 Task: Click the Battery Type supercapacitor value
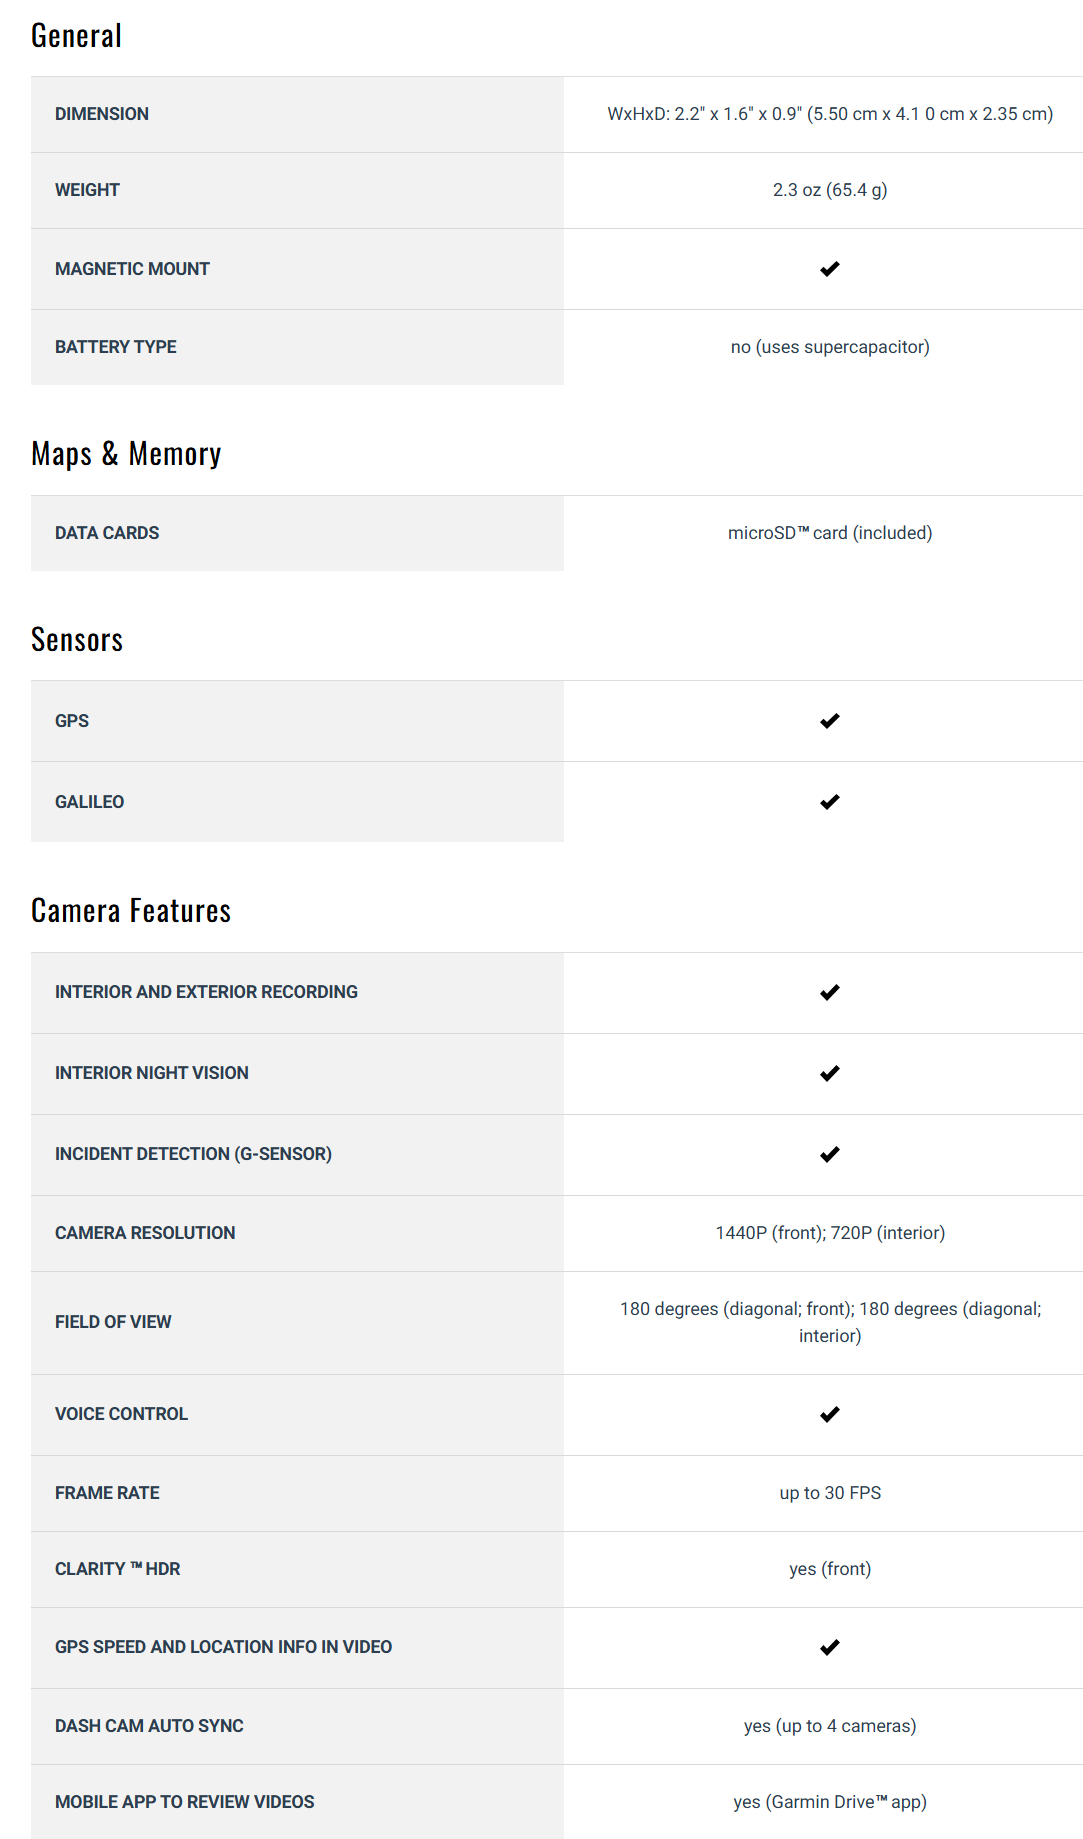[829, 347]
